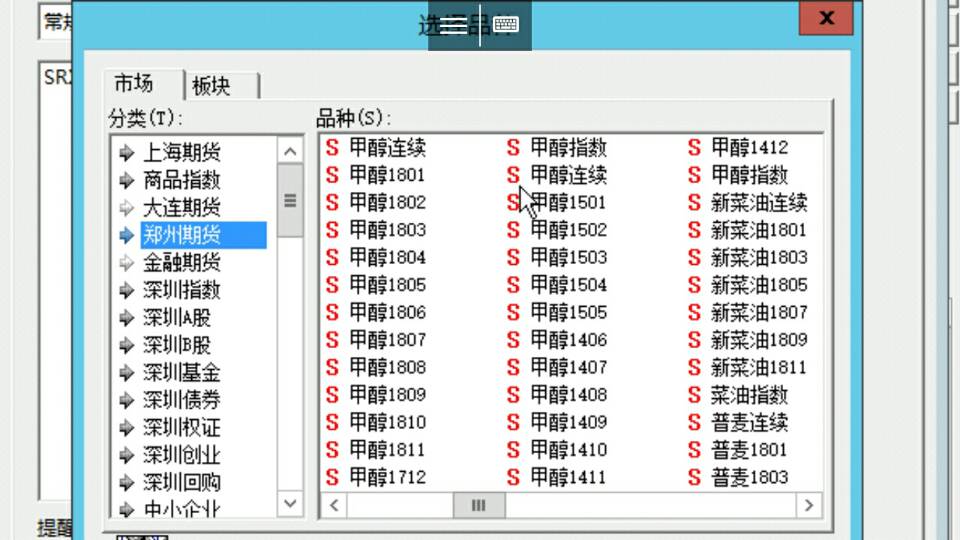Click the S icon for 甲醇1412
The height and width of the screenshot is (540, 960).
coord(694,148)
